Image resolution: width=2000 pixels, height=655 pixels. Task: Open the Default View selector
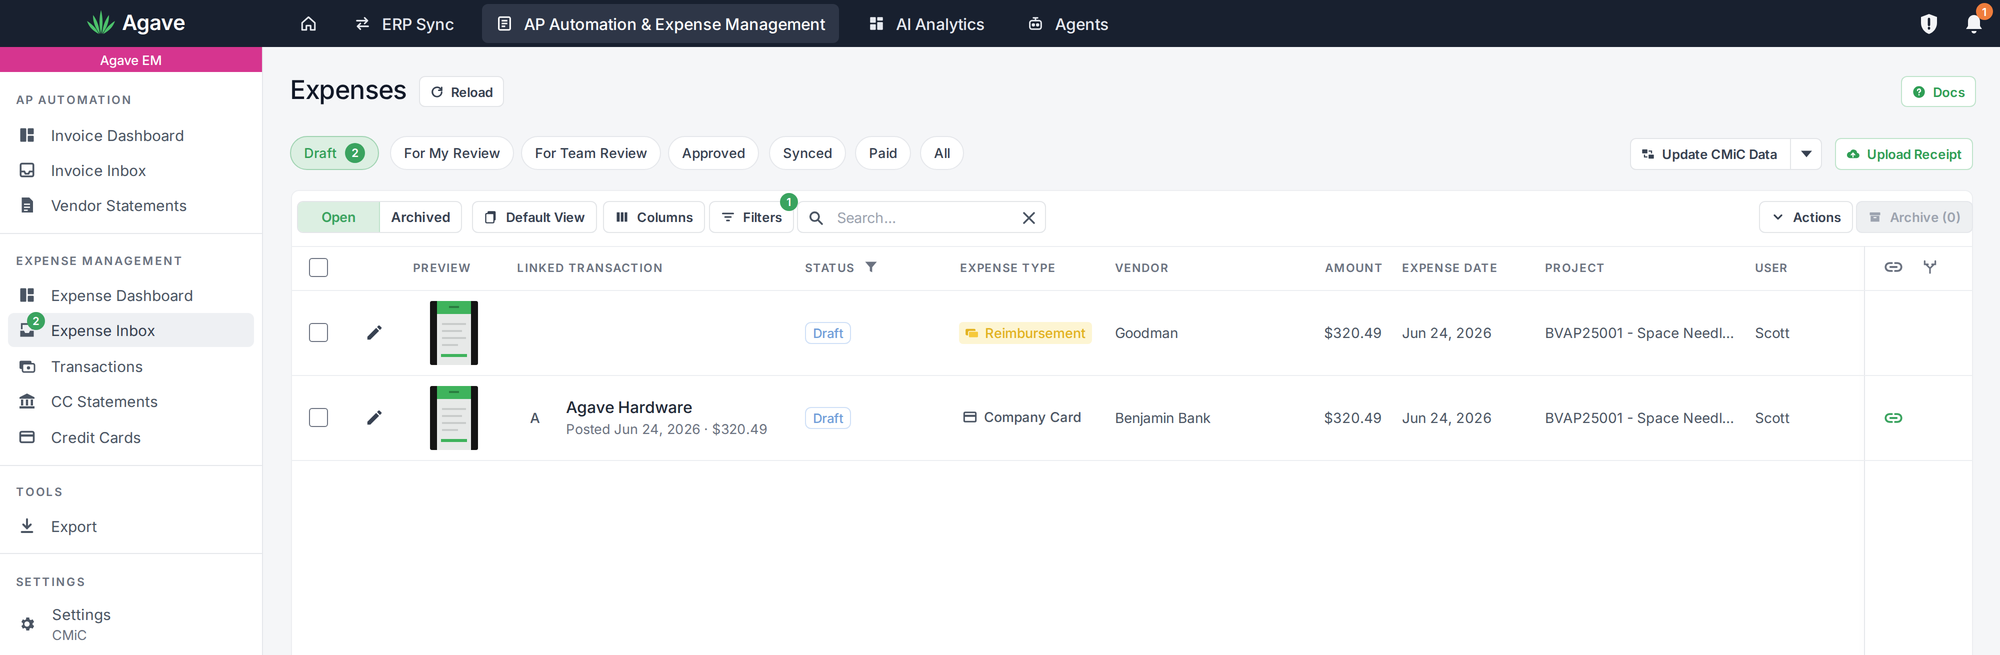pos(534,217)
